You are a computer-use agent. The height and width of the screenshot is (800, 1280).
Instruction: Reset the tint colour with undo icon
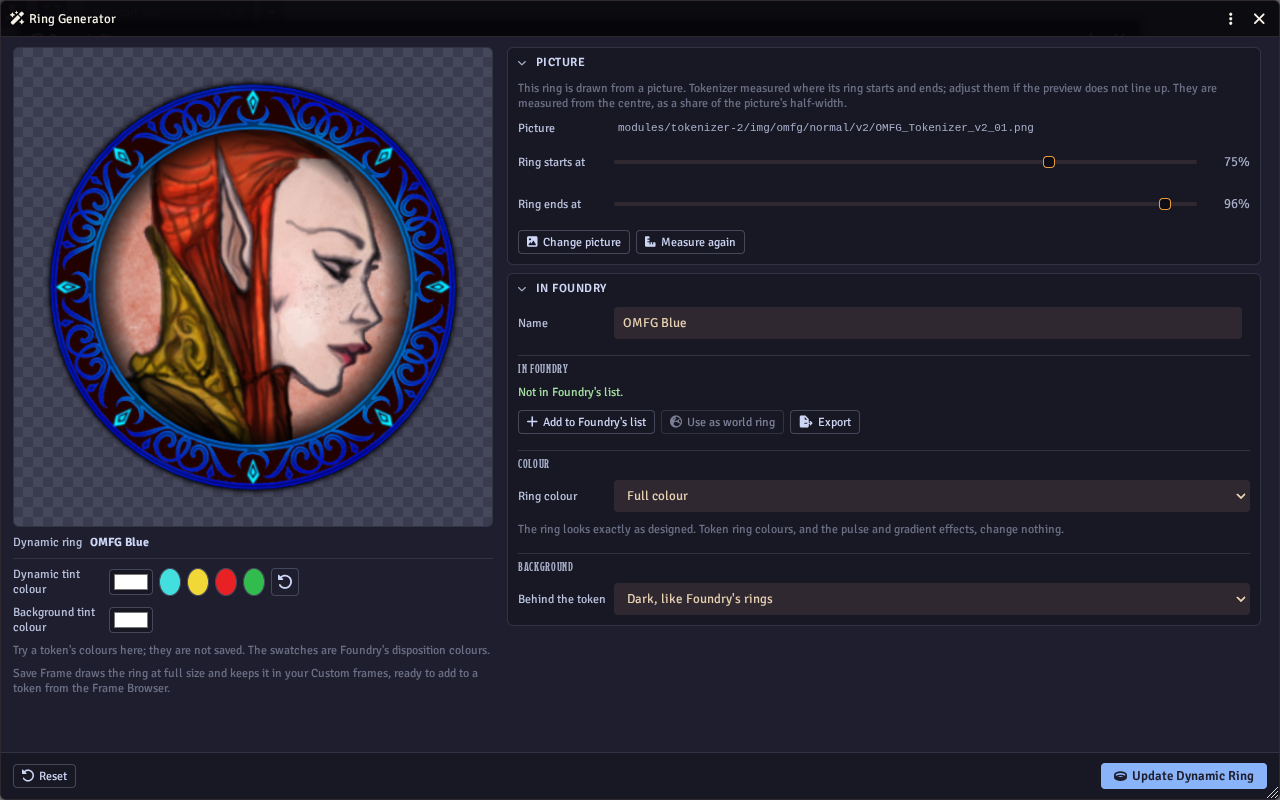(x=285, y=582)
